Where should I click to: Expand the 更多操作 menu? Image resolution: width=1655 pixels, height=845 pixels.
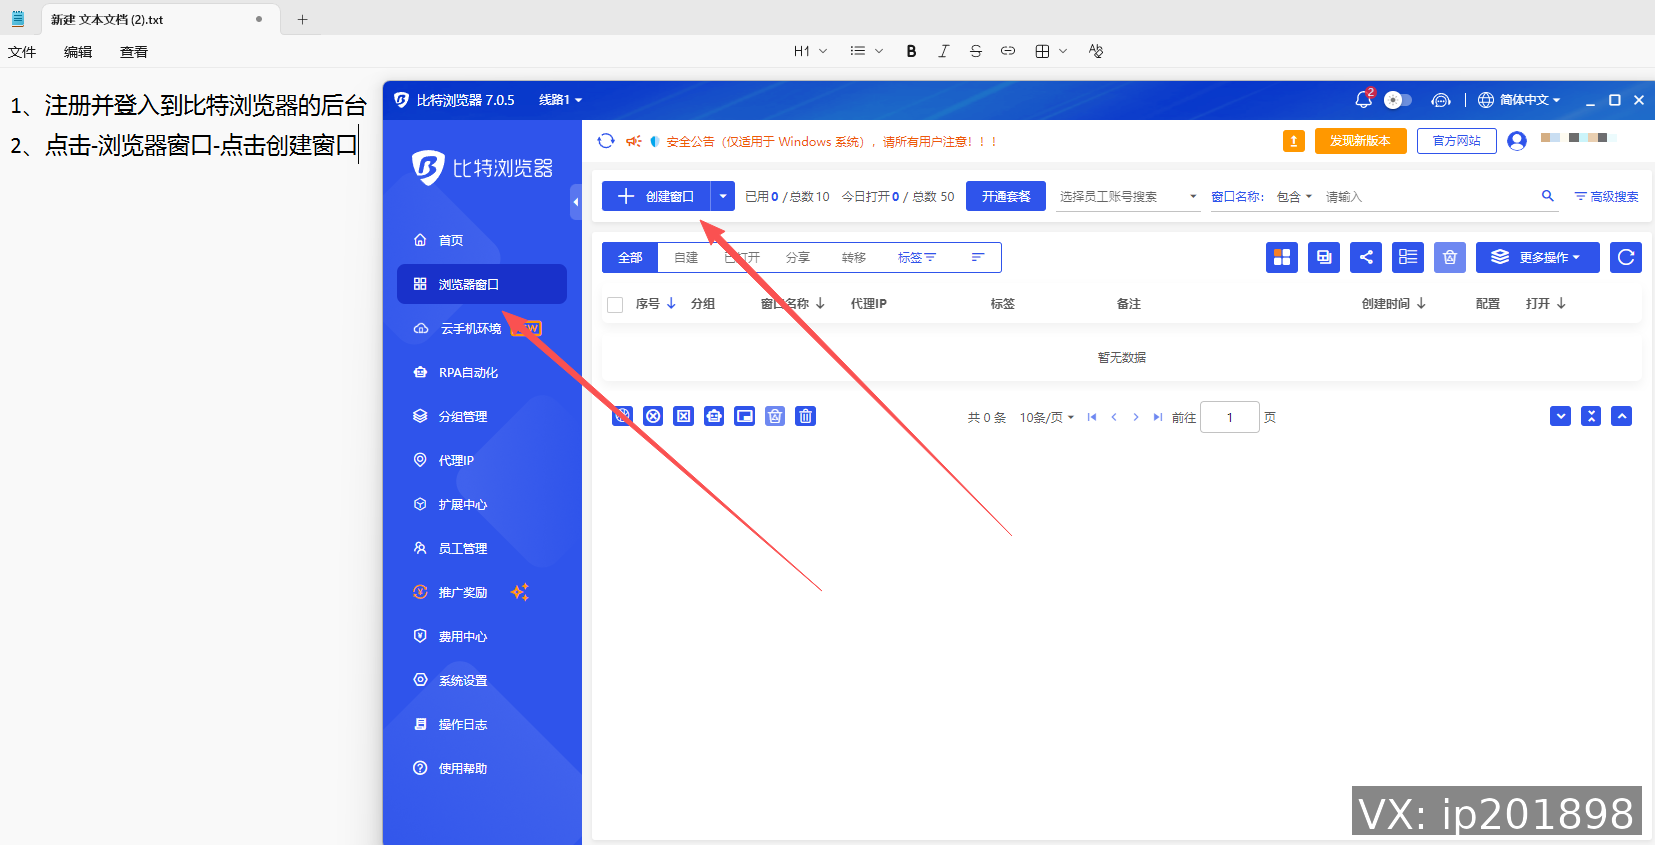(x=1538, y=257)
